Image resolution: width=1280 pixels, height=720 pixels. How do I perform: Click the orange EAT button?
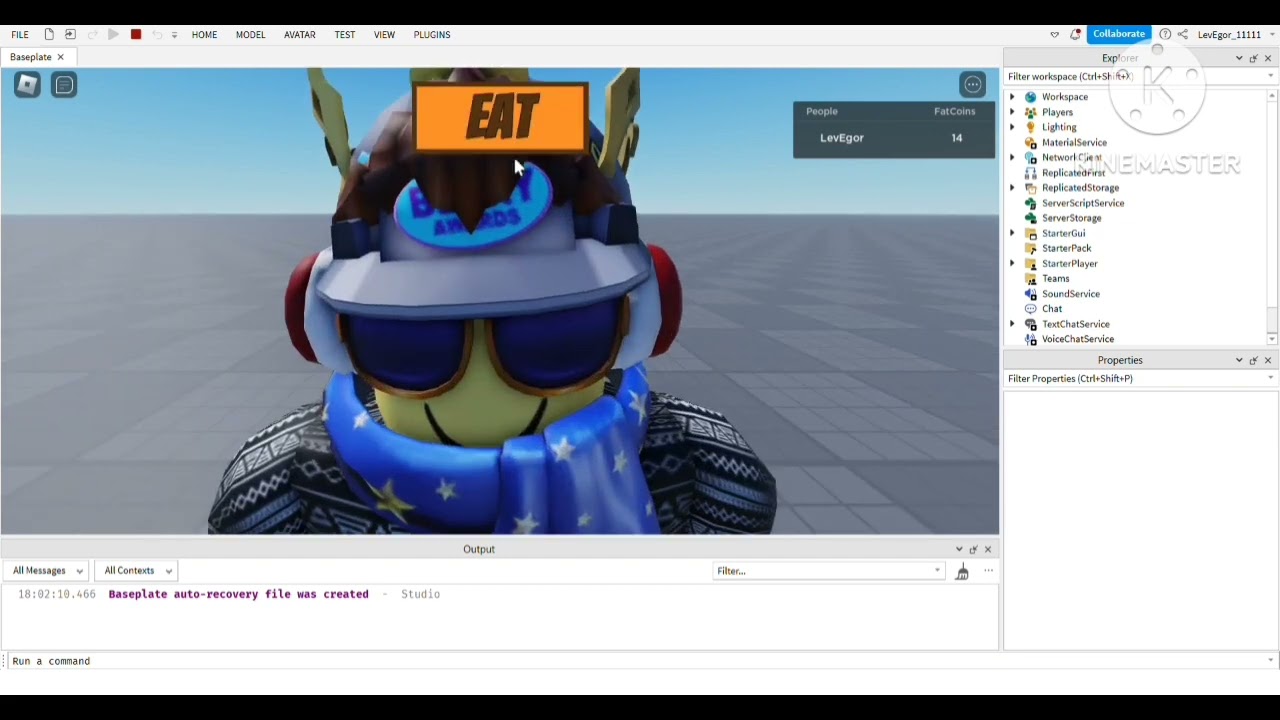[x=500, y=118]
